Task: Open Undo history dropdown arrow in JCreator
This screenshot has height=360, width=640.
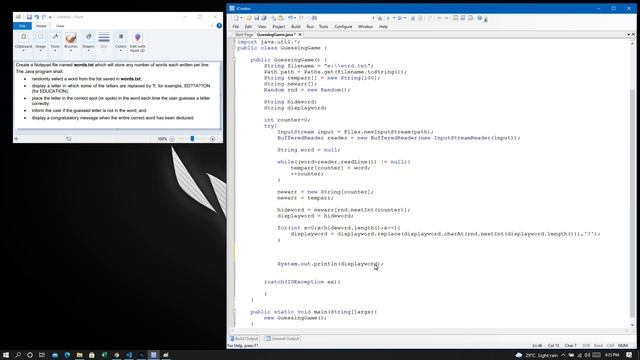Action: (x=295, y=18)
